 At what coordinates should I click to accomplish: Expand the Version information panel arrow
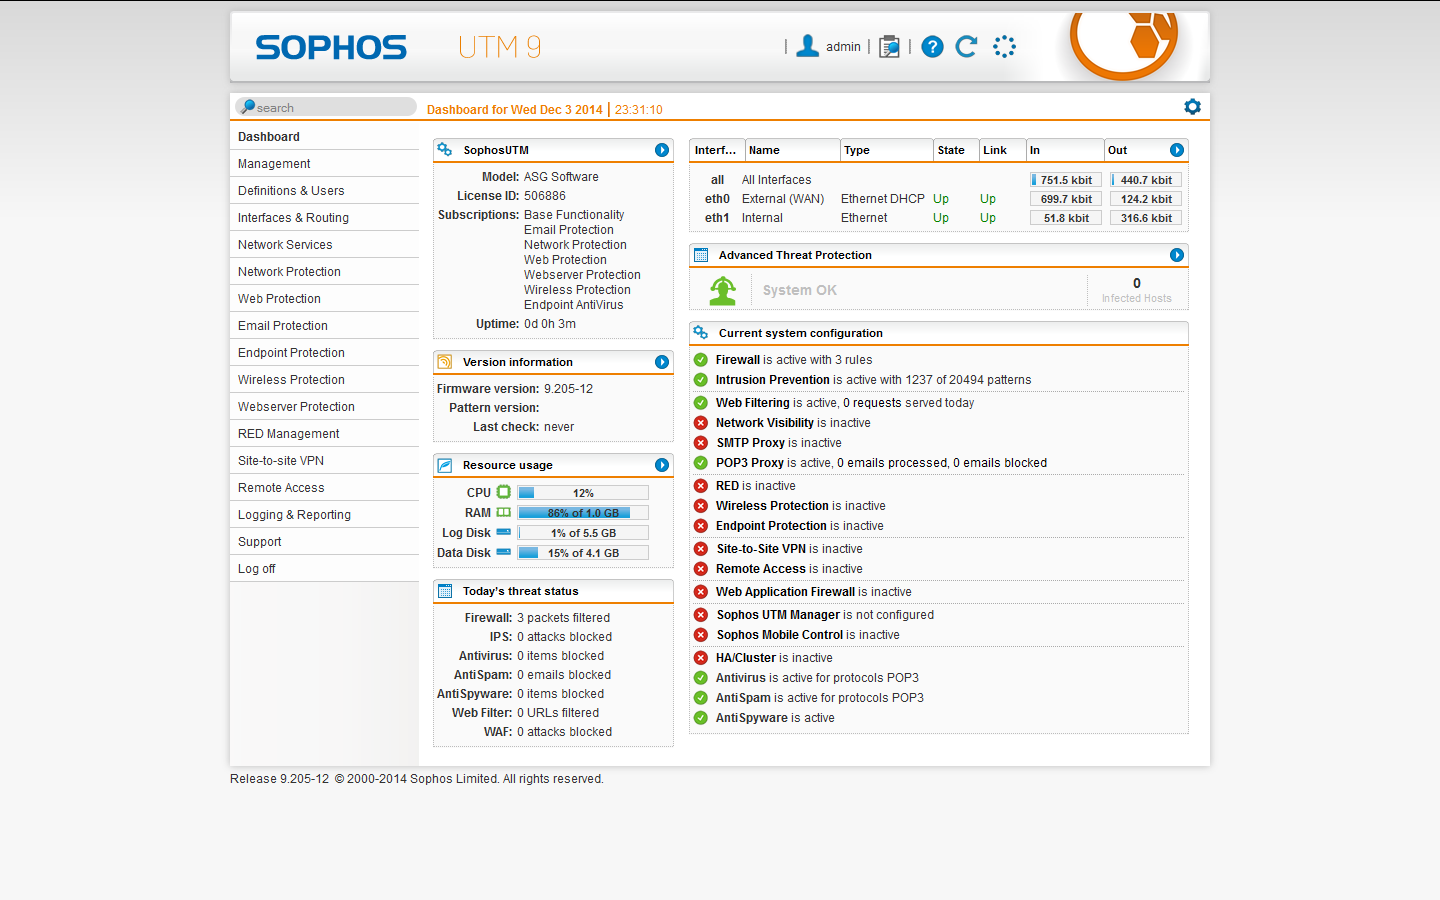tap(662, 362)
